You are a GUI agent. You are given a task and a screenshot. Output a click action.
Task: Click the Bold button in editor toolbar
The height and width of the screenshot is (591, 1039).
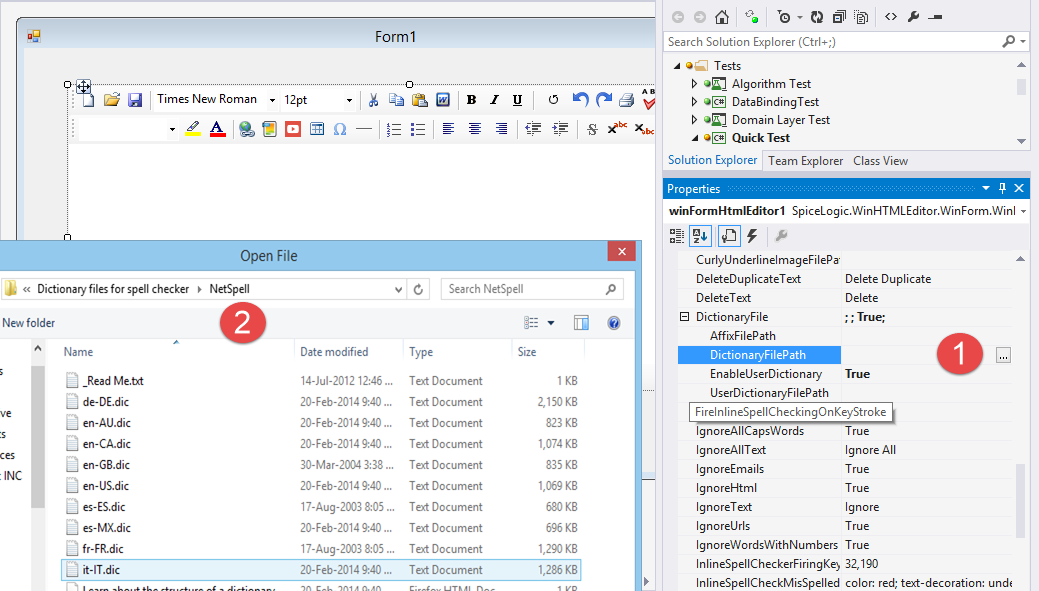coord(471,100)
